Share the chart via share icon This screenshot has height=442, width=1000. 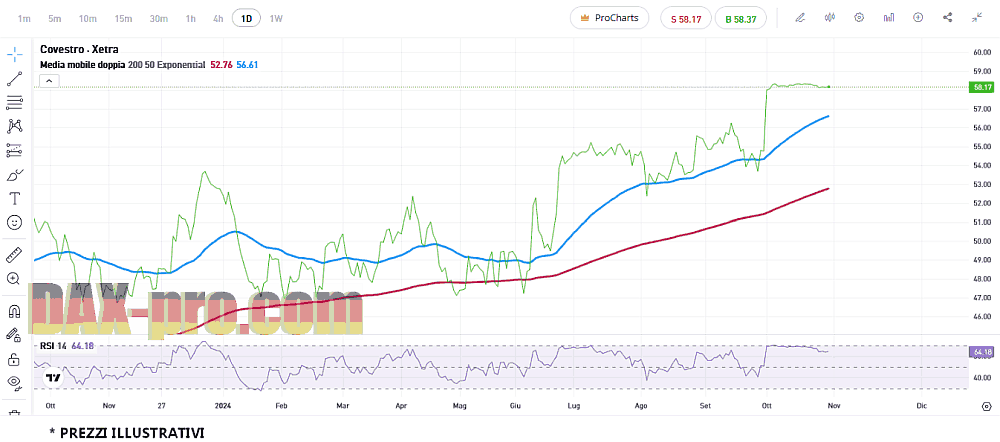948,18
